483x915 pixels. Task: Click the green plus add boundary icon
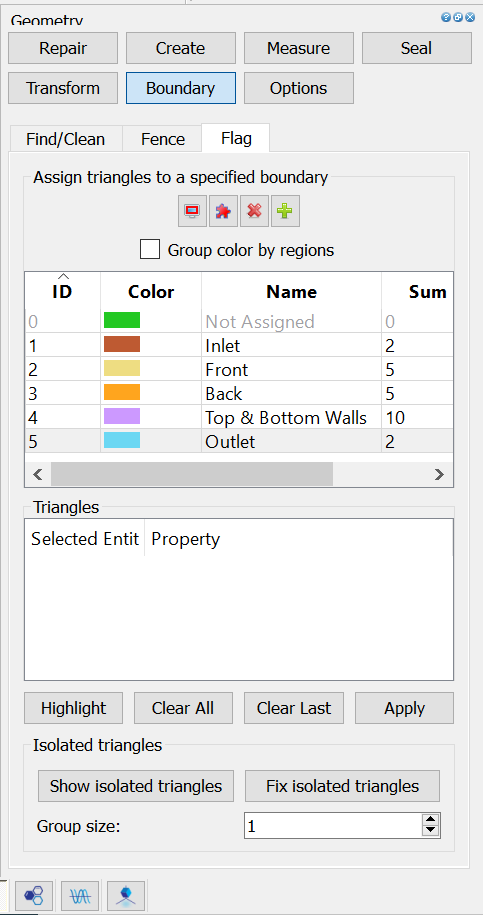285,211
